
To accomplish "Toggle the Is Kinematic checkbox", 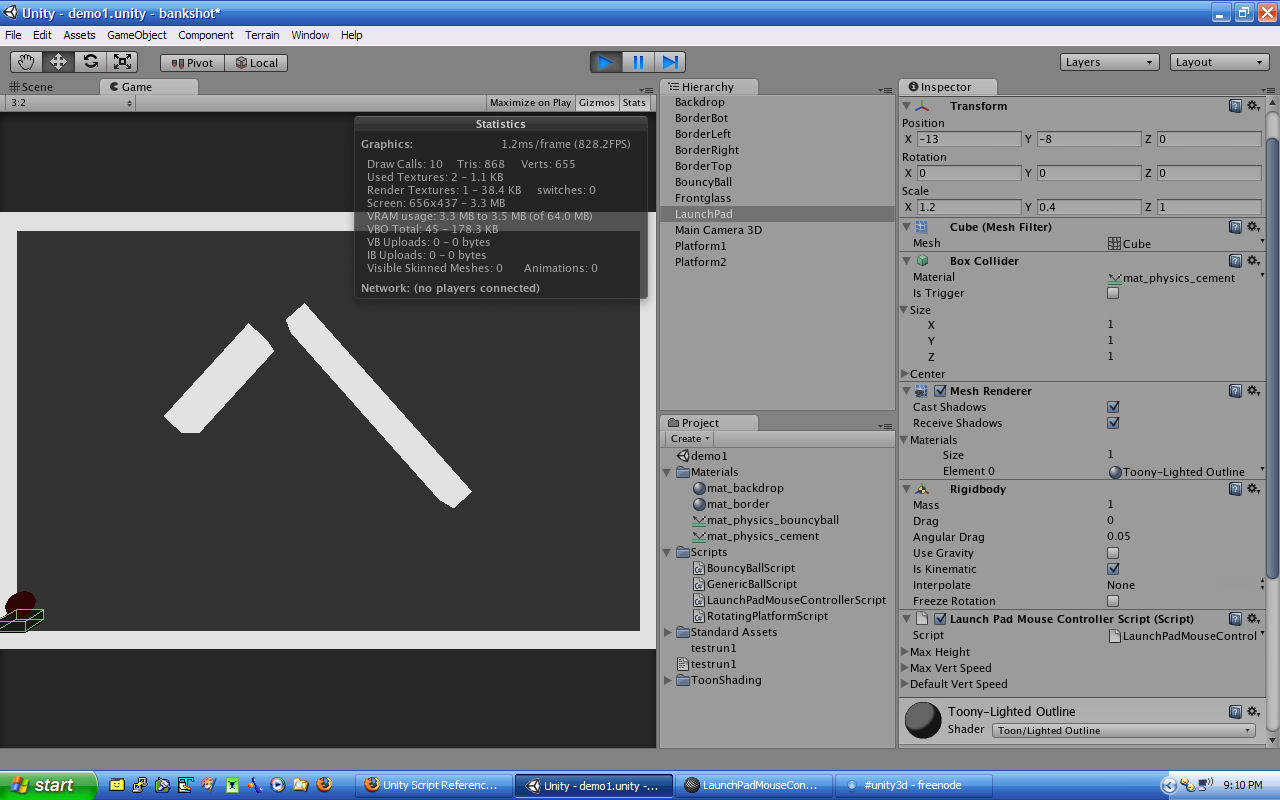I will [1113, 569].
